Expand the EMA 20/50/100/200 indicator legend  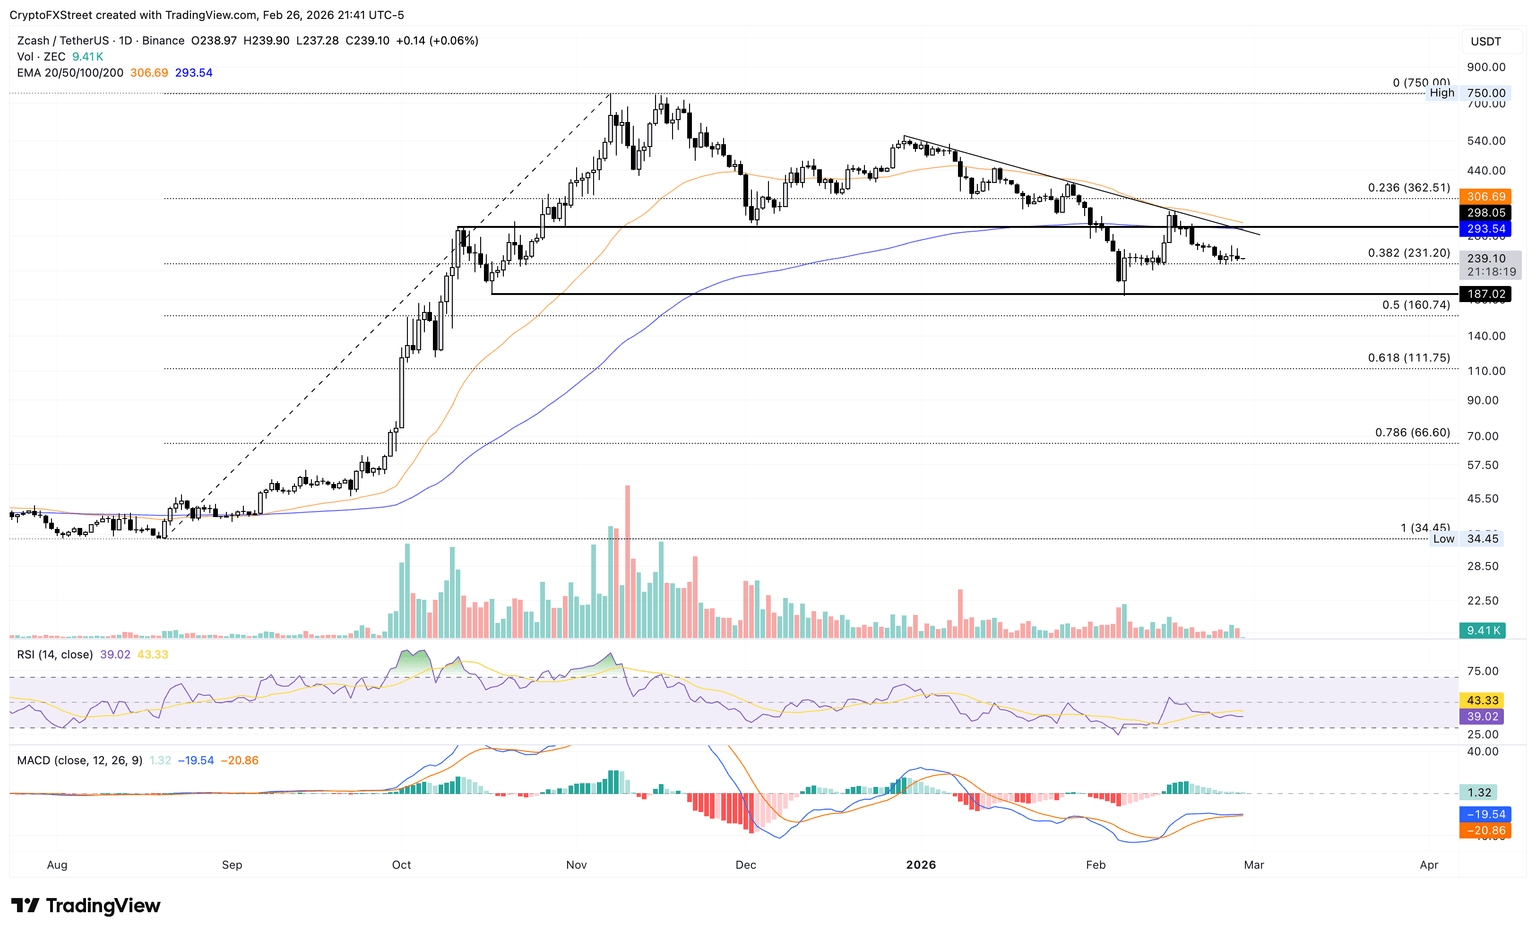pos(70,73)
